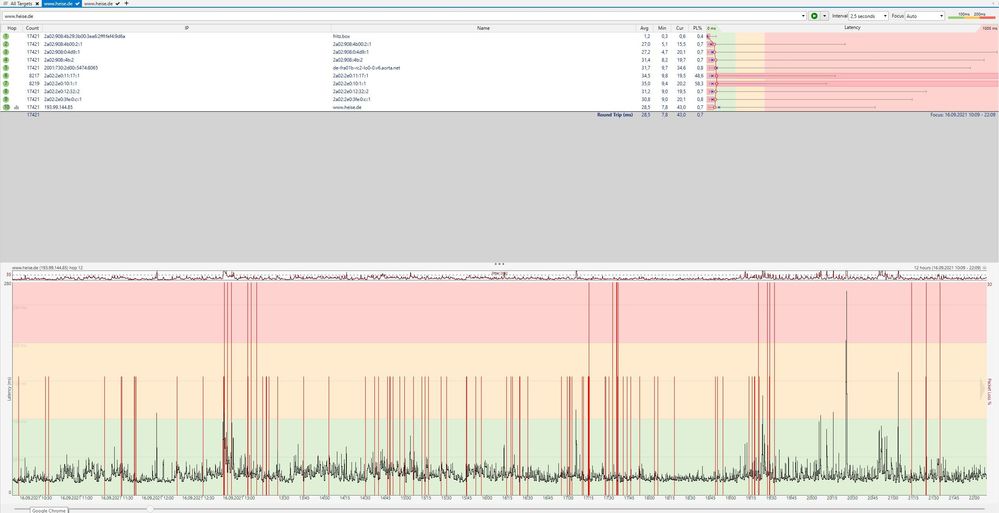Open the Interval dropdown

[x=867, y=16]
